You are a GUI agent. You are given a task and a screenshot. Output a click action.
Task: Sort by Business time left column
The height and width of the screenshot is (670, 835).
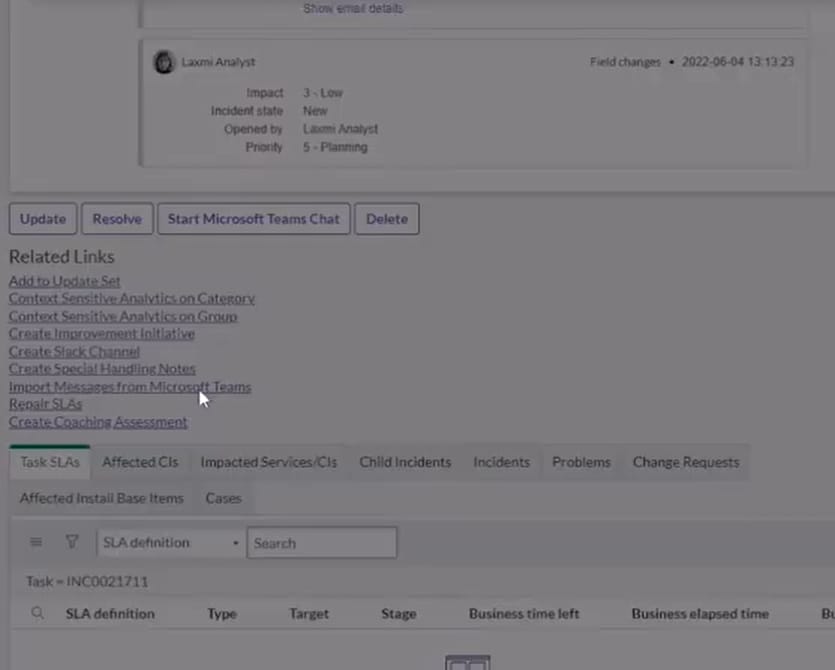[x=524, y=614]
